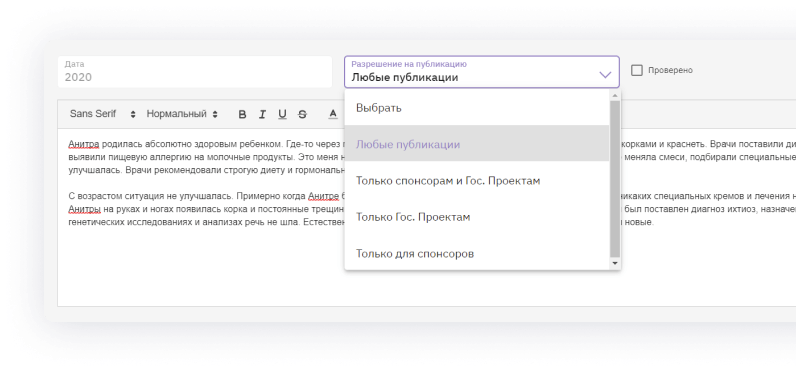Open the text color picker
796x370 pixels.
pos(333,114)
